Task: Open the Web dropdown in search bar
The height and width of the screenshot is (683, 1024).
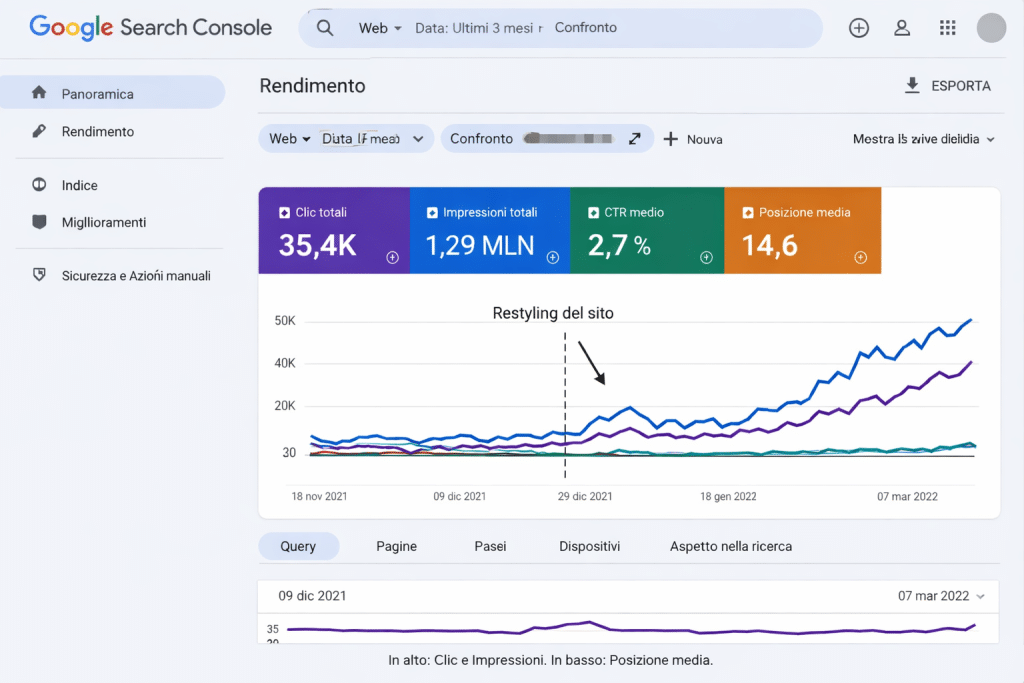Action: [x=380, y=28]
